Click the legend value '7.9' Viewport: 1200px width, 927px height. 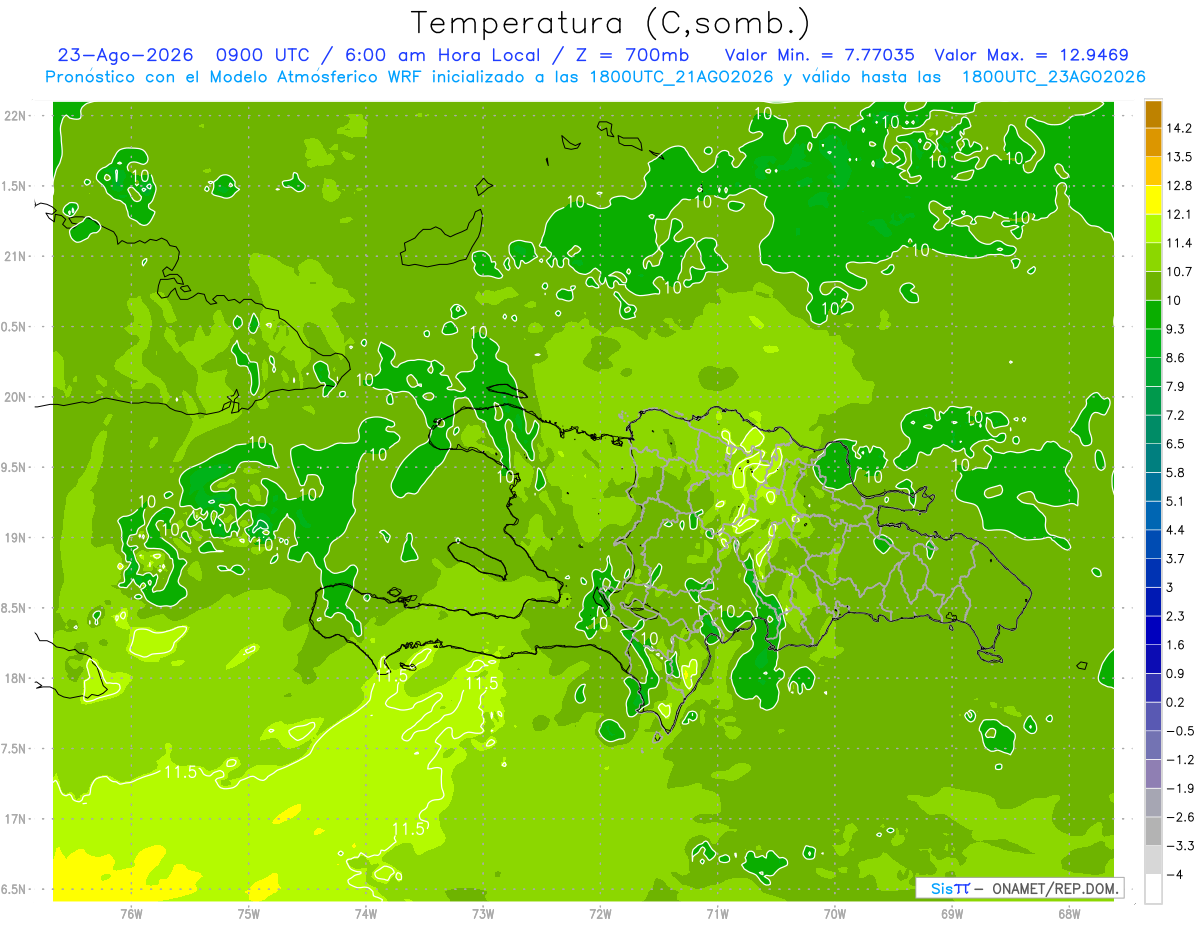[1176, 386]
